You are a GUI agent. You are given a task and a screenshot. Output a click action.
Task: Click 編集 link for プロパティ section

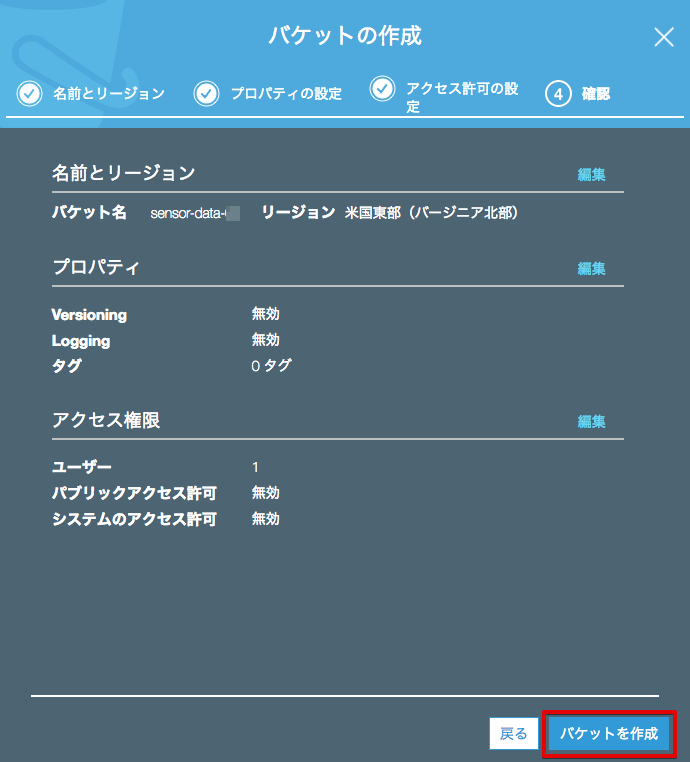(591, 268)
